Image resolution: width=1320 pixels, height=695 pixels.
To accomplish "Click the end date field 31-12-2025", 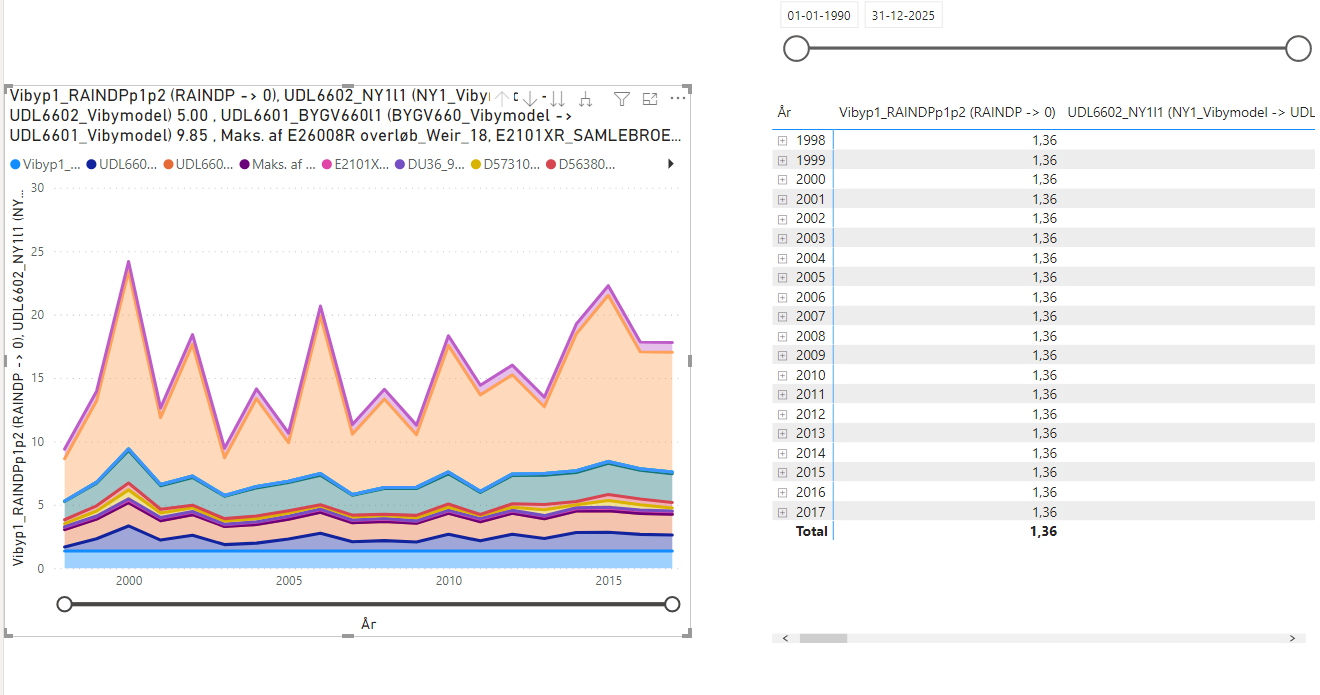I will pyautogui.click(x=904, y=16).
